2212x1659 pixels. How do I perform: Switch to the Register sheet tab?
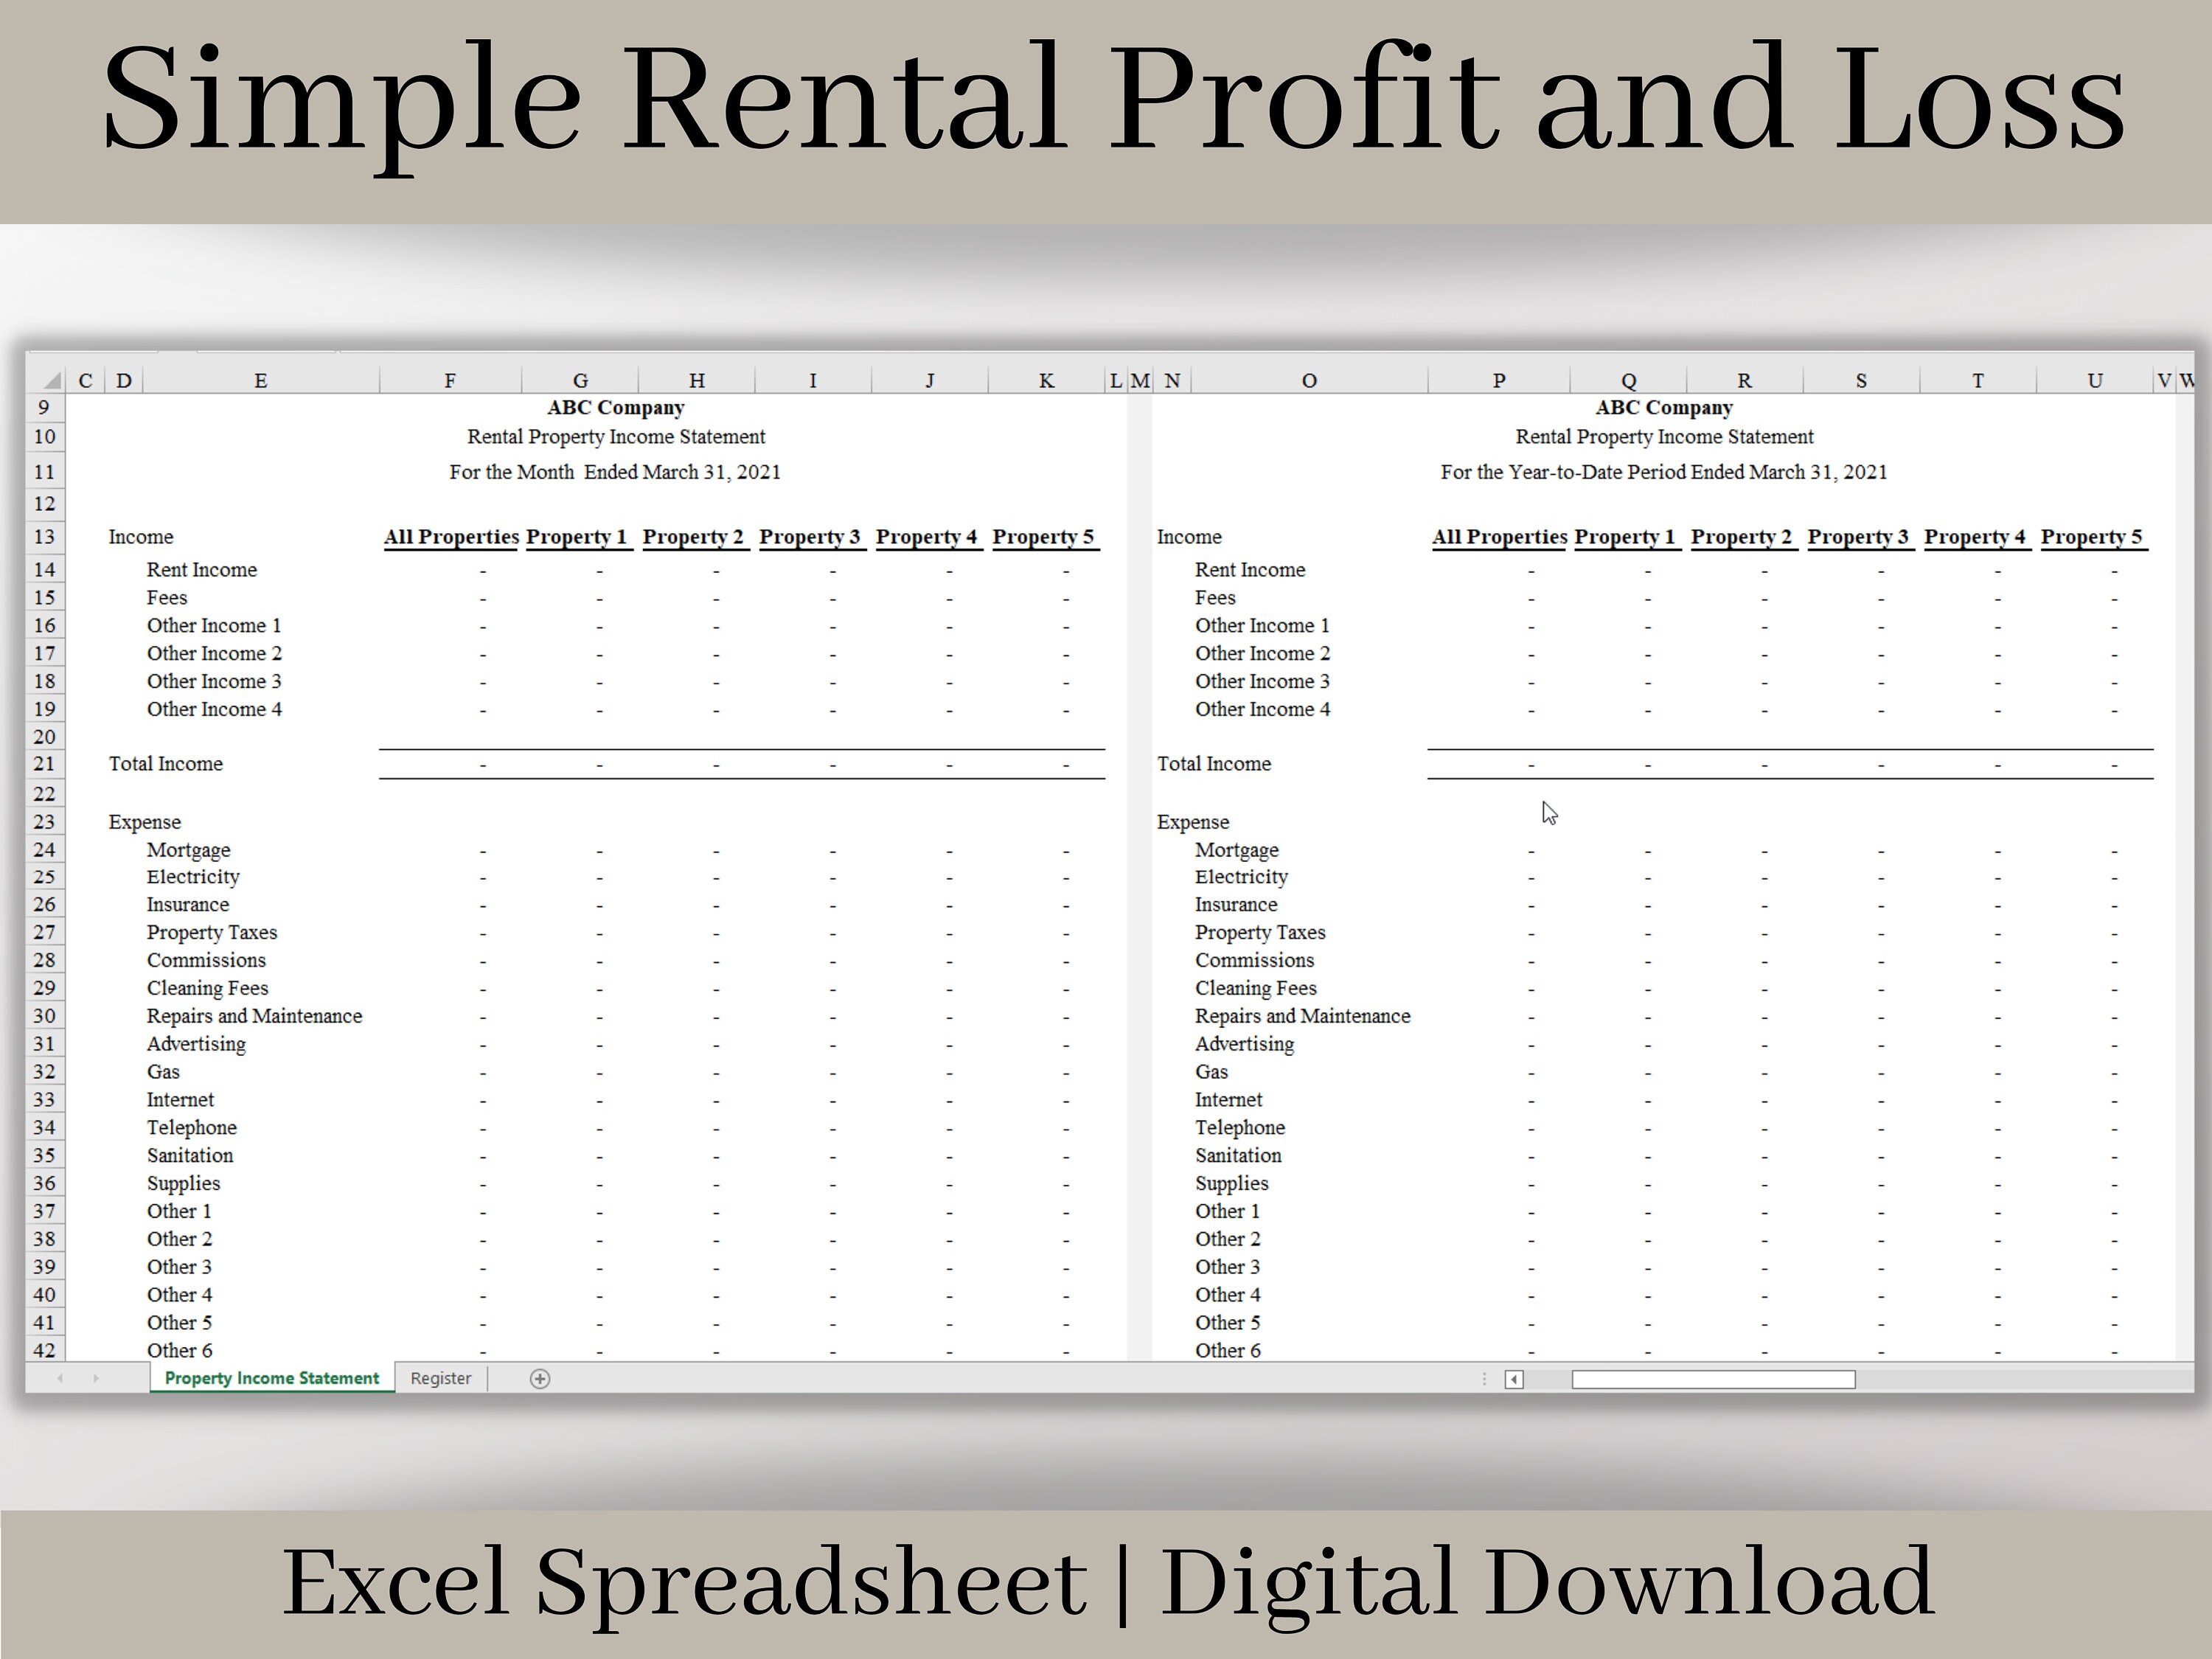click(x=440, y=1378)
